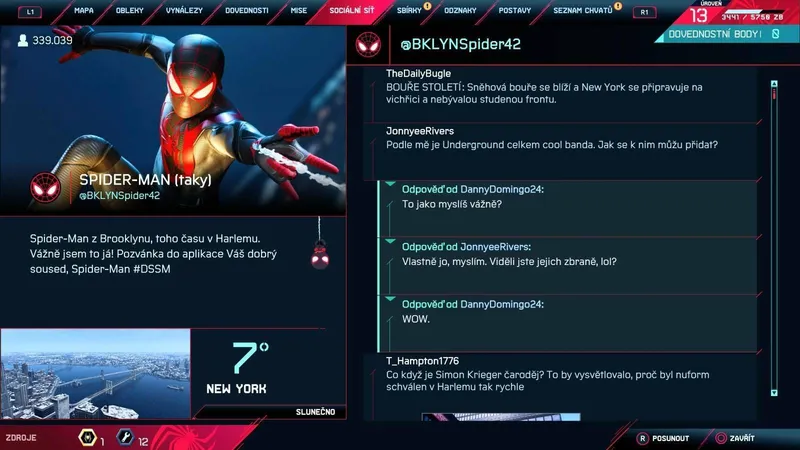Click the hanging Spider-Man ornament icon
Viewport: 800px width, 450px height.
[x=320, y=257]
